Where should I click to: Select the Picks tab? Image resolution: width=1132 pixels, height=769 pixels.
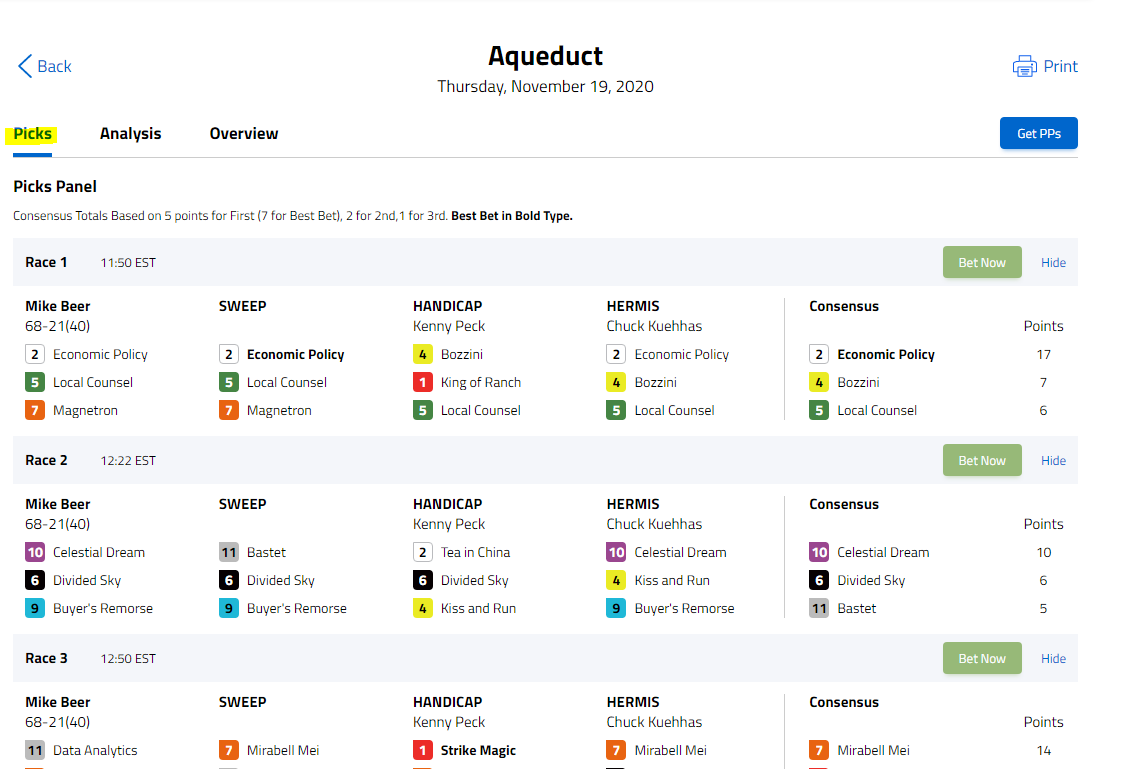32,134
